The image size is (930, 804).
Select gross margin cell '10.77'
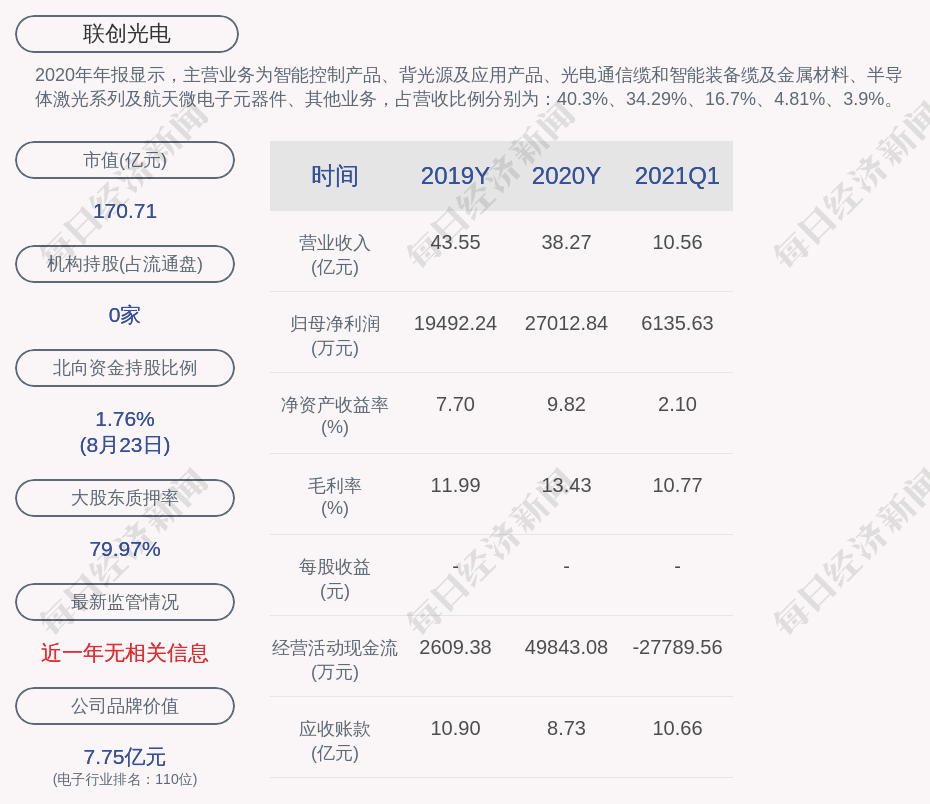point(677,486)
